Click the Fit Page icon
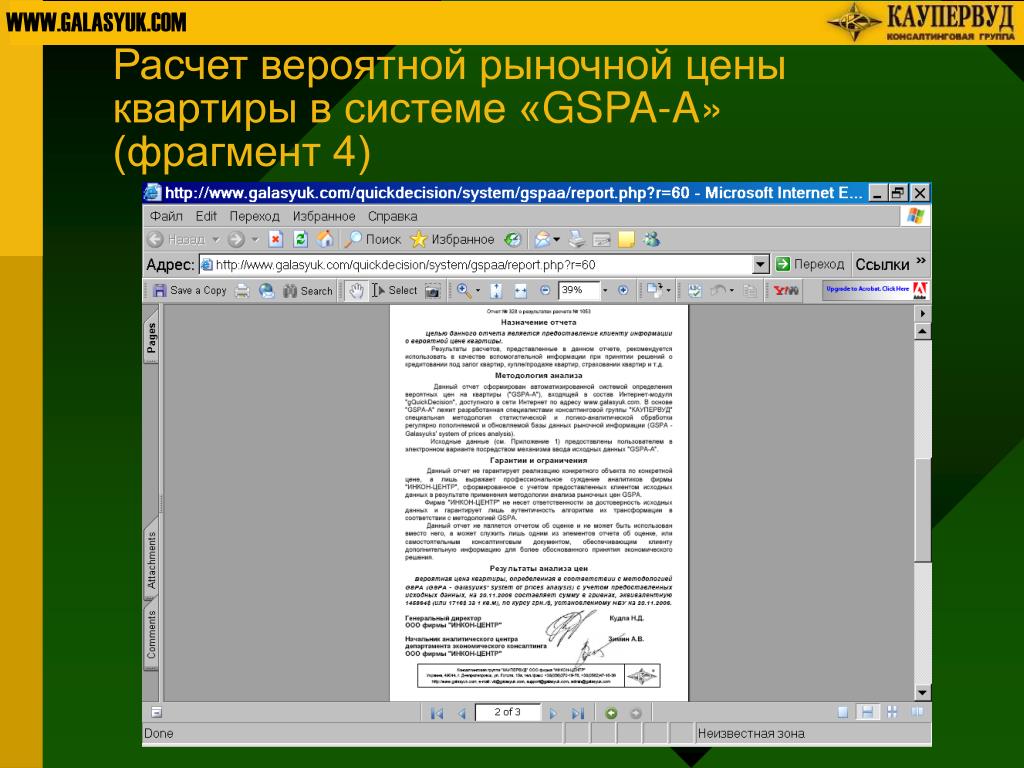Viewport: 1024px width, 768px height. pos(496,291)
